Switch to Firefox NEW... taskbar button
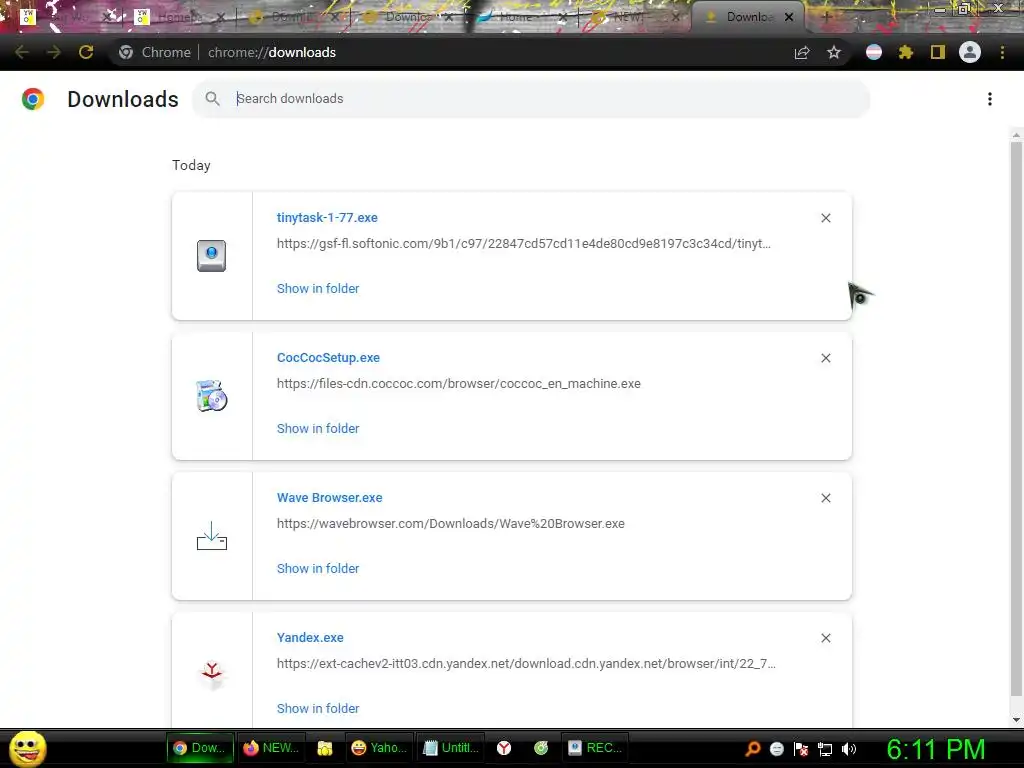This screenshot has width=1024, height=768. coord(270,748)
